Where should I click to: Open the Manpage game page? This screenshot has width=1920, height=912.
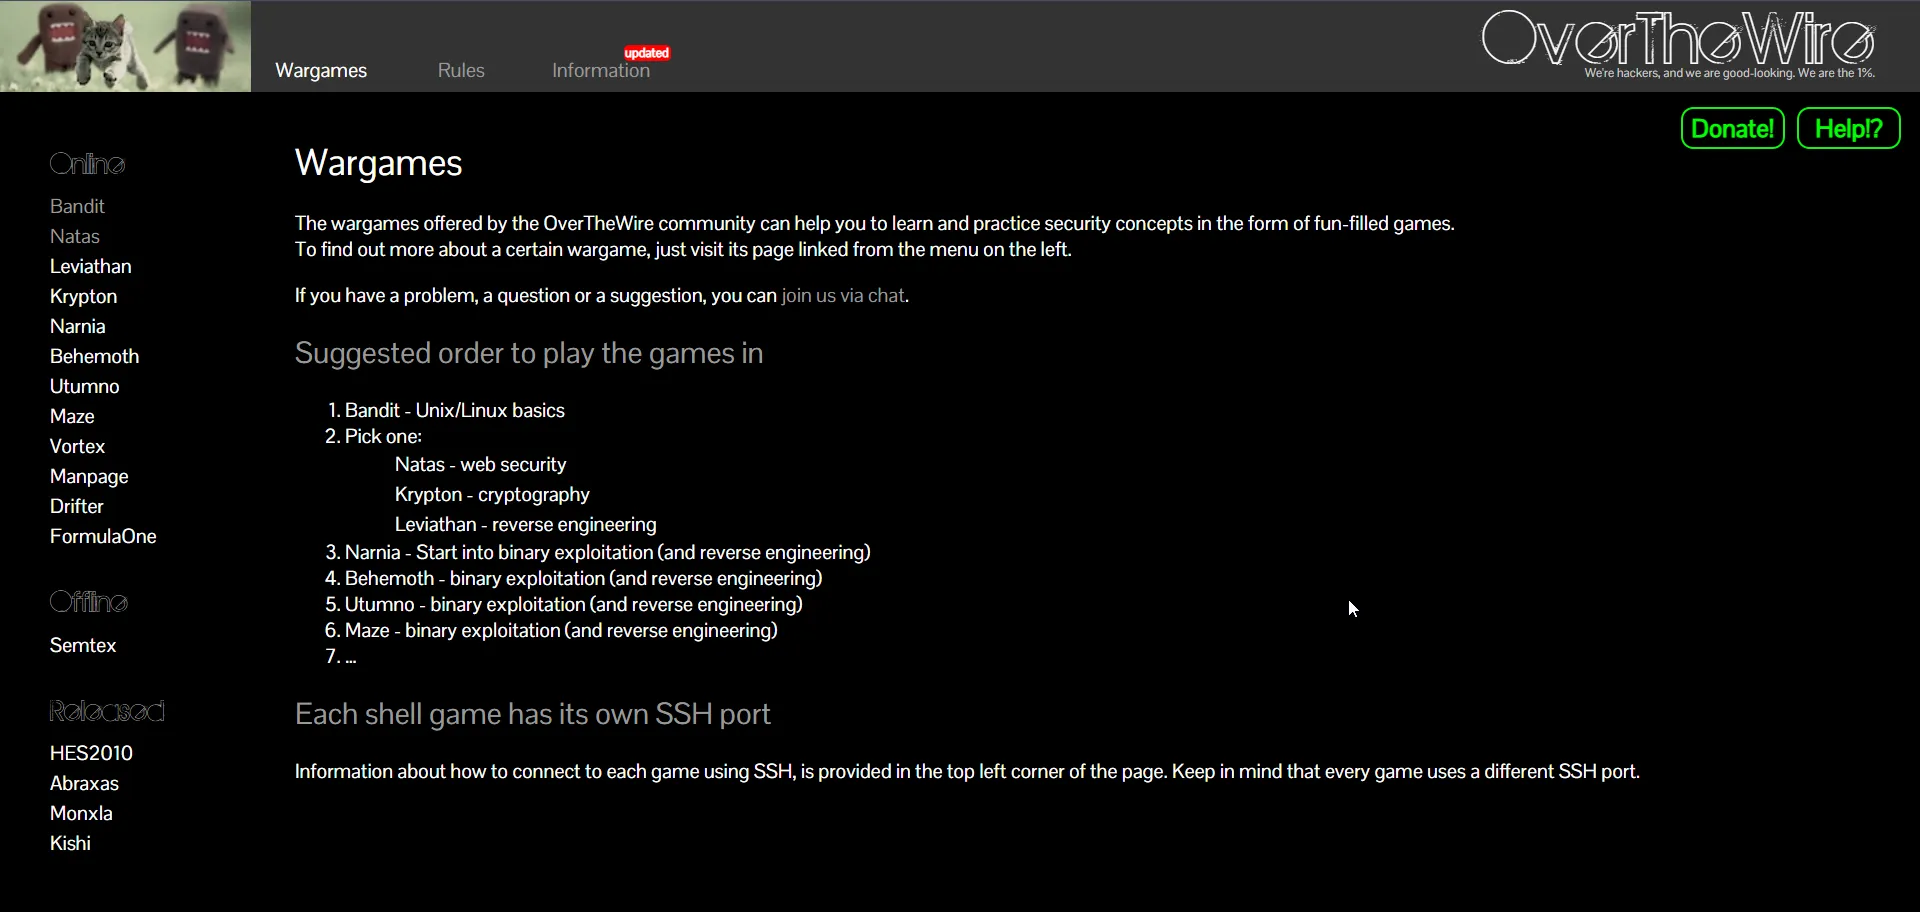[88, 476]
